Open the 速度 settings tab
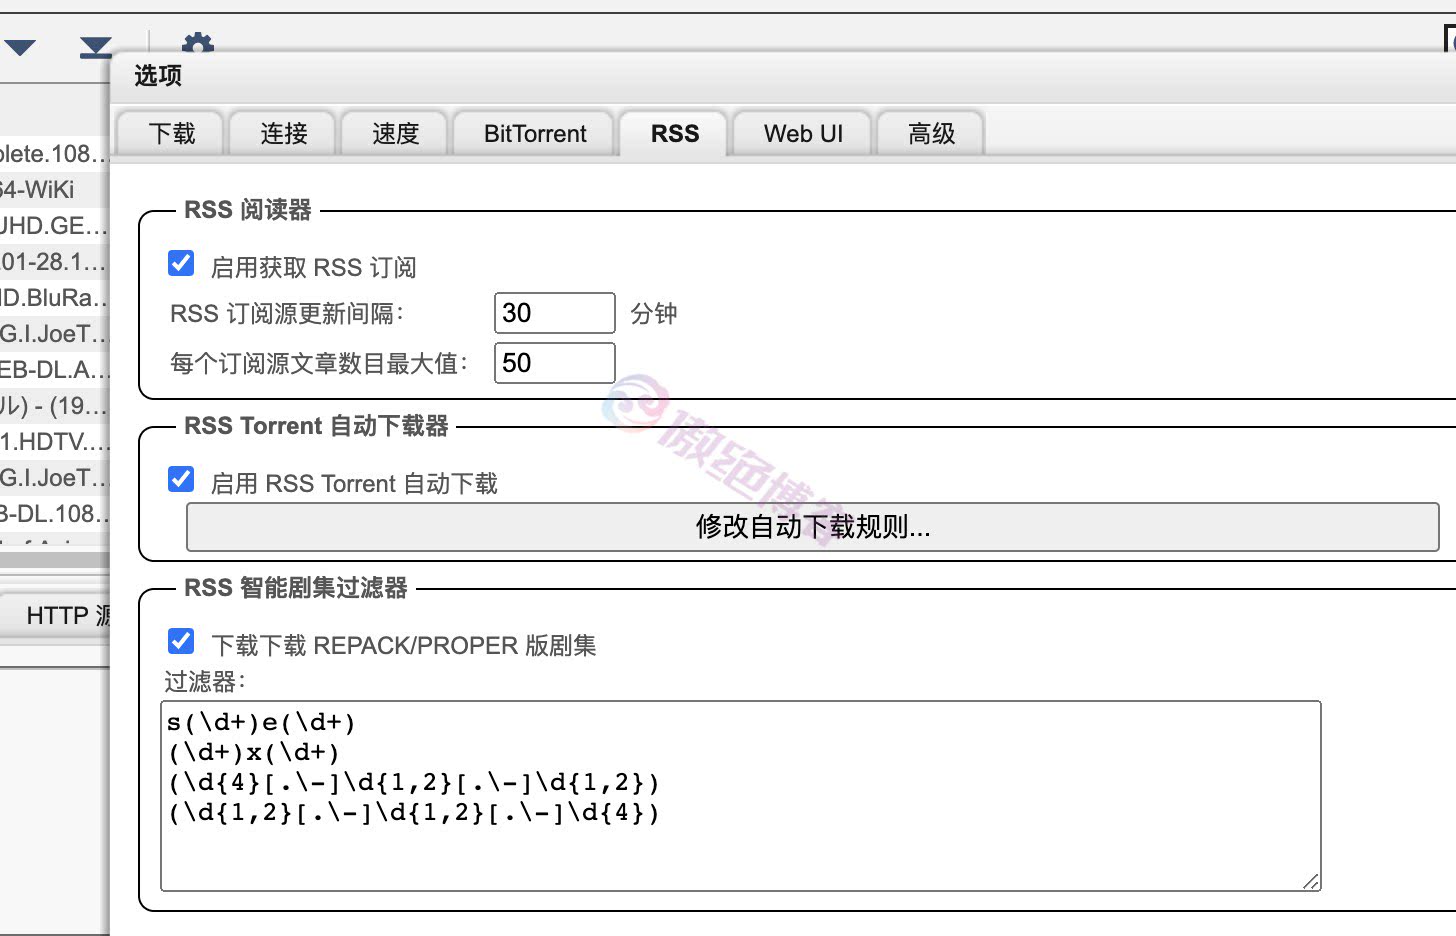1456x936 pixels. 393,133
